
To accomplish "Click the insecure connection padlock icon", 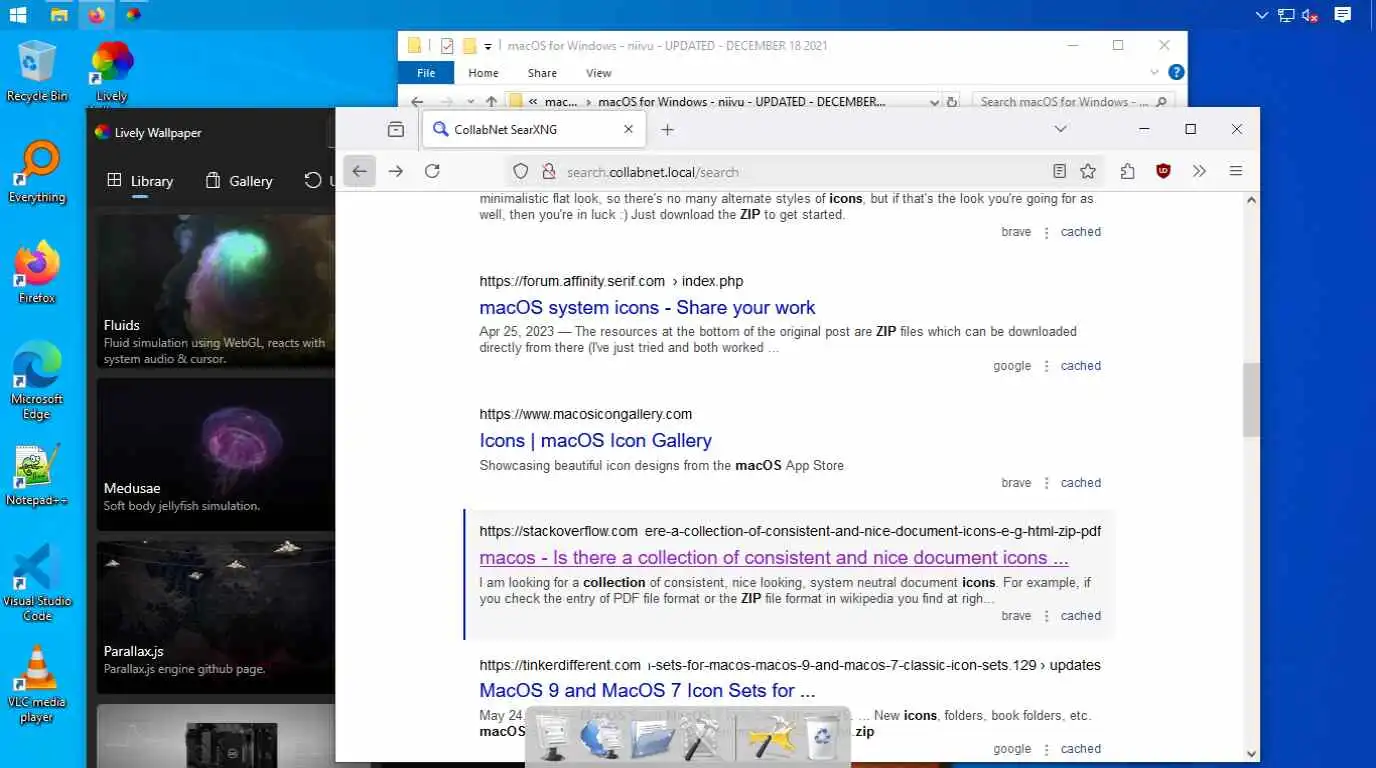I will (x=548, y=171).
